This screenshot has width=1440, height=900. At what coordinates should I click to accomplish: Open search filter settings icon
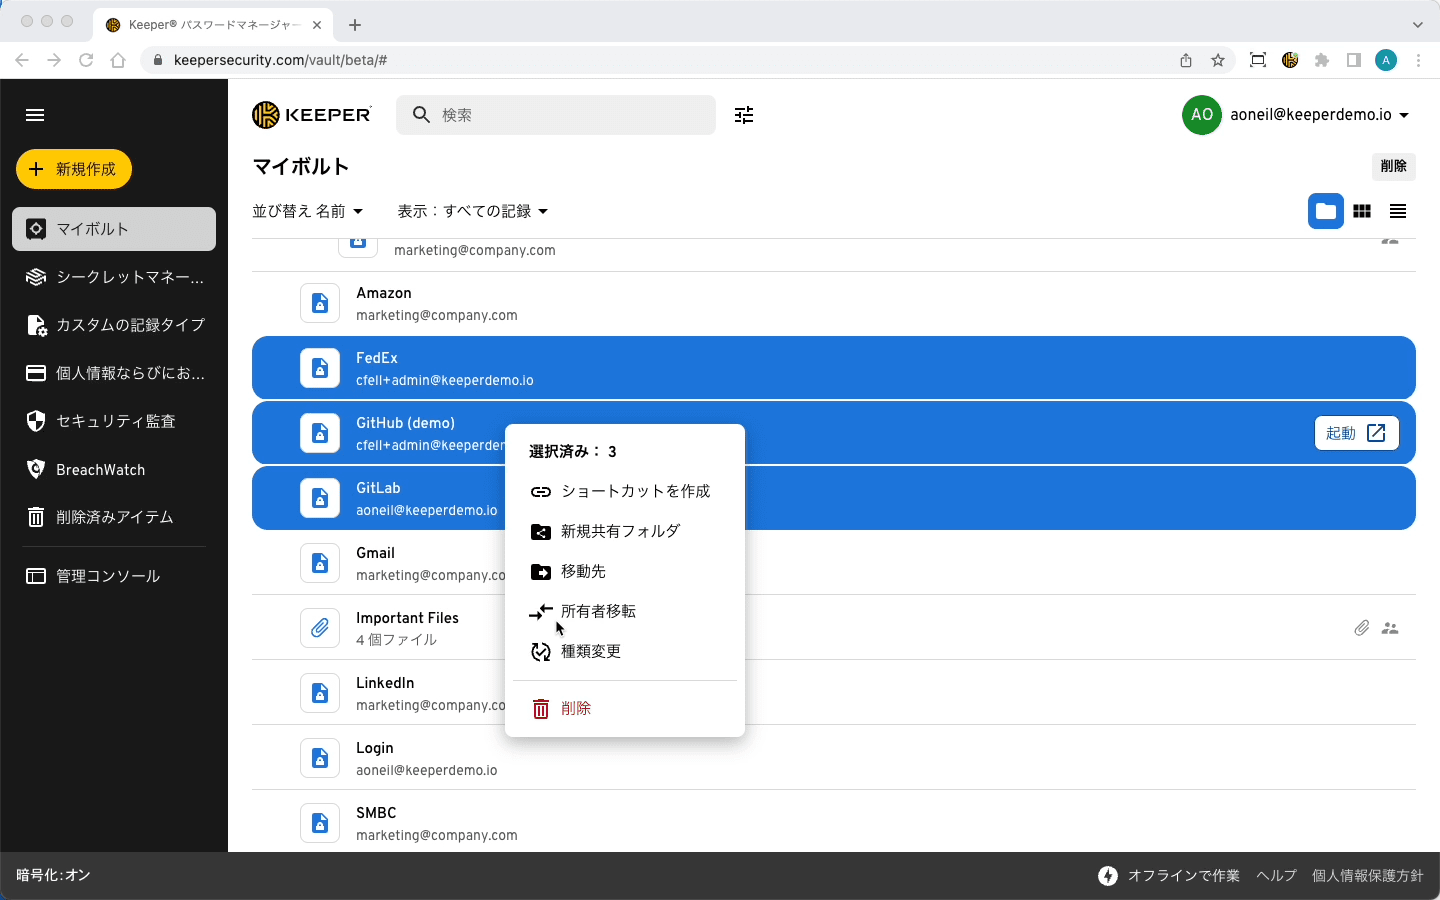[744, 115]
